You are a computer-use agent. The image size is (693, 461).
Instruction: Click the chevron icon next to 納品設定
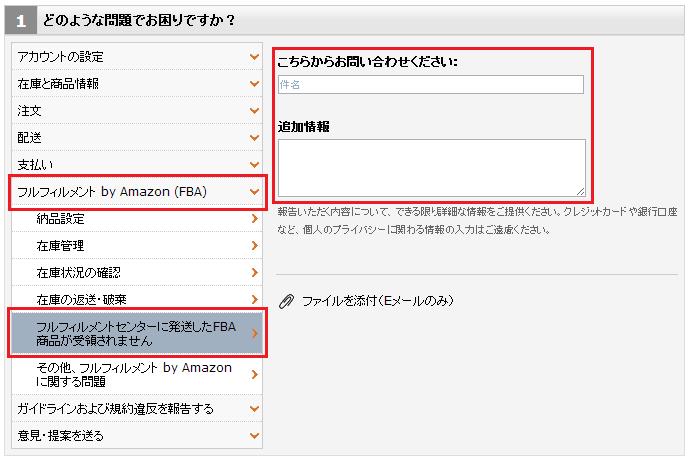(255, 218)
